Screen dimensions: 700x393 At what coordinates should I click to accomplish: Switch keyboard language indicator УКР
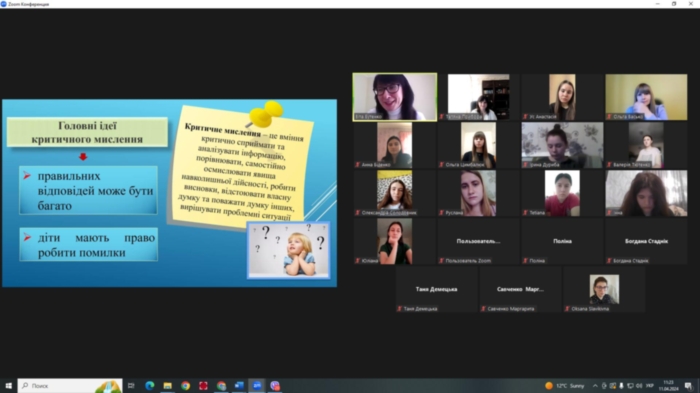tap(650, 386)
